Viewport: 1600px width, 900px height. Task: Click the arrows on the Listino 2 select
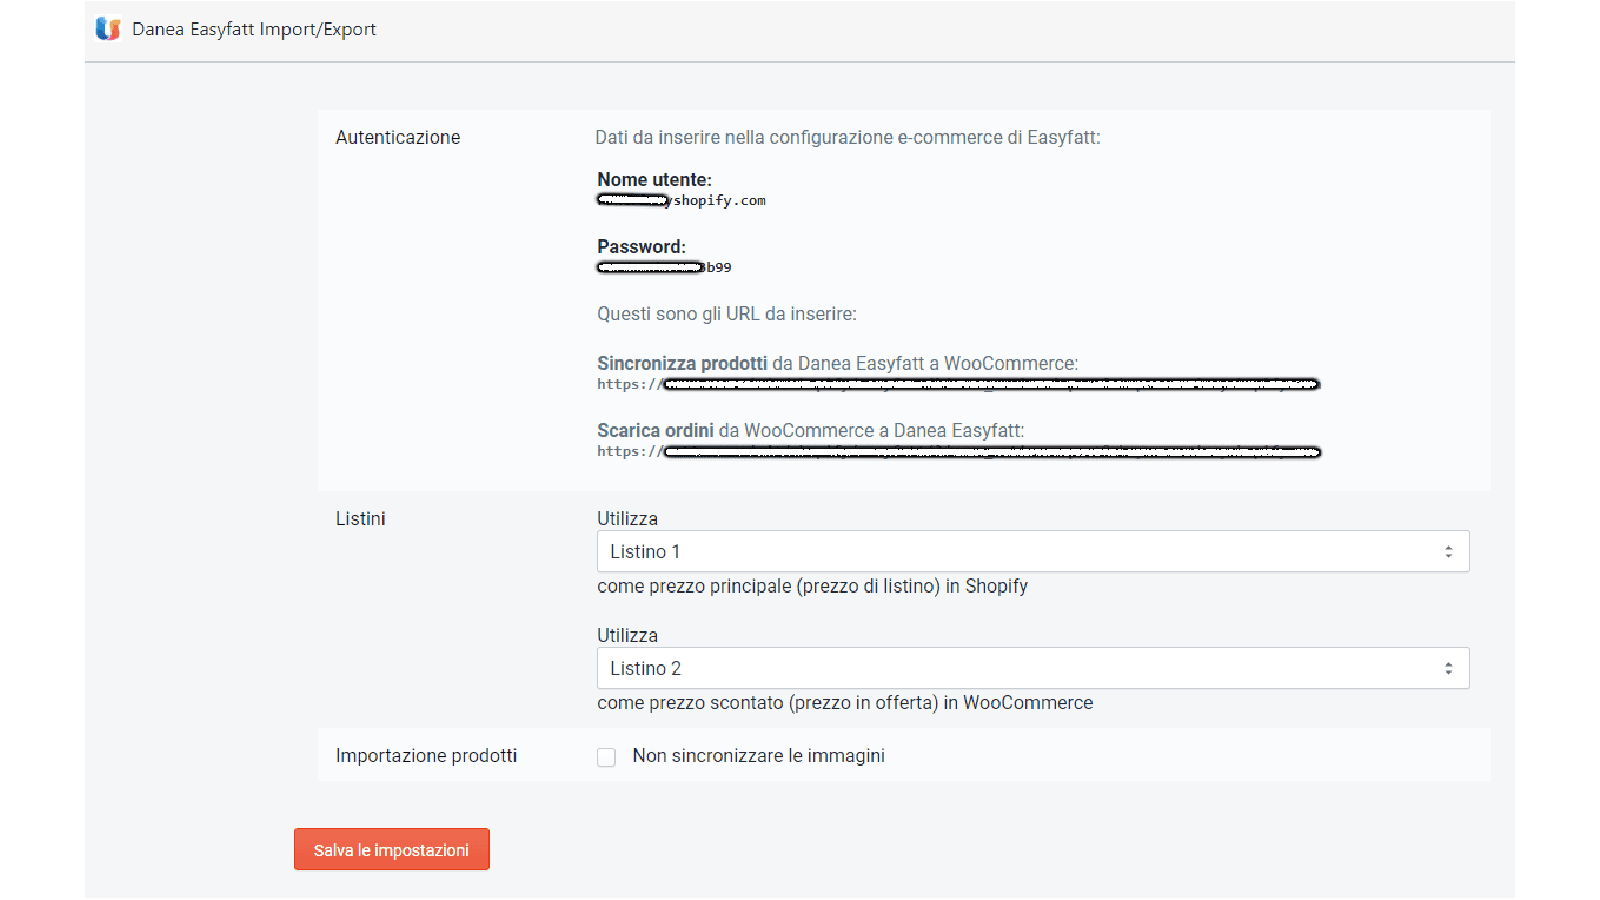coord(1448,668)
